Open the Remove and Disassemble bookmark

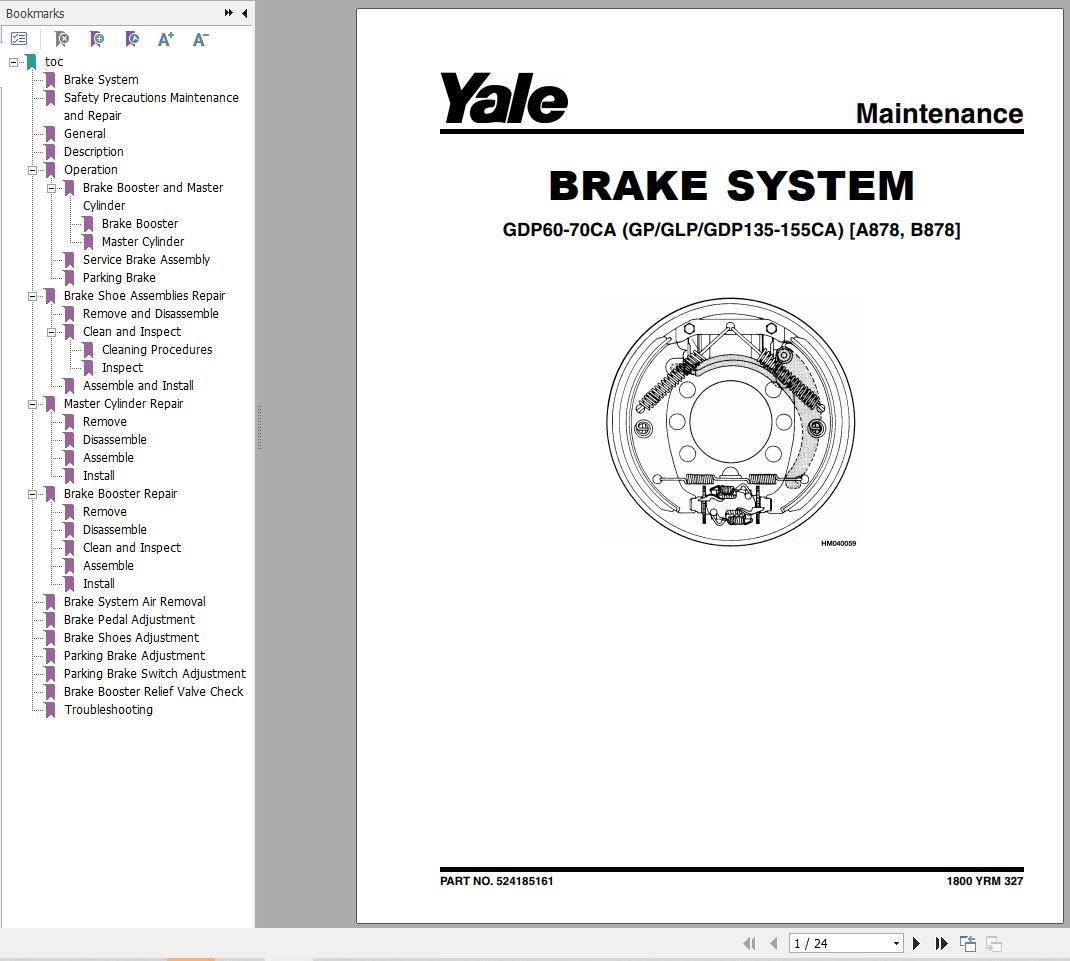point(151,314)
